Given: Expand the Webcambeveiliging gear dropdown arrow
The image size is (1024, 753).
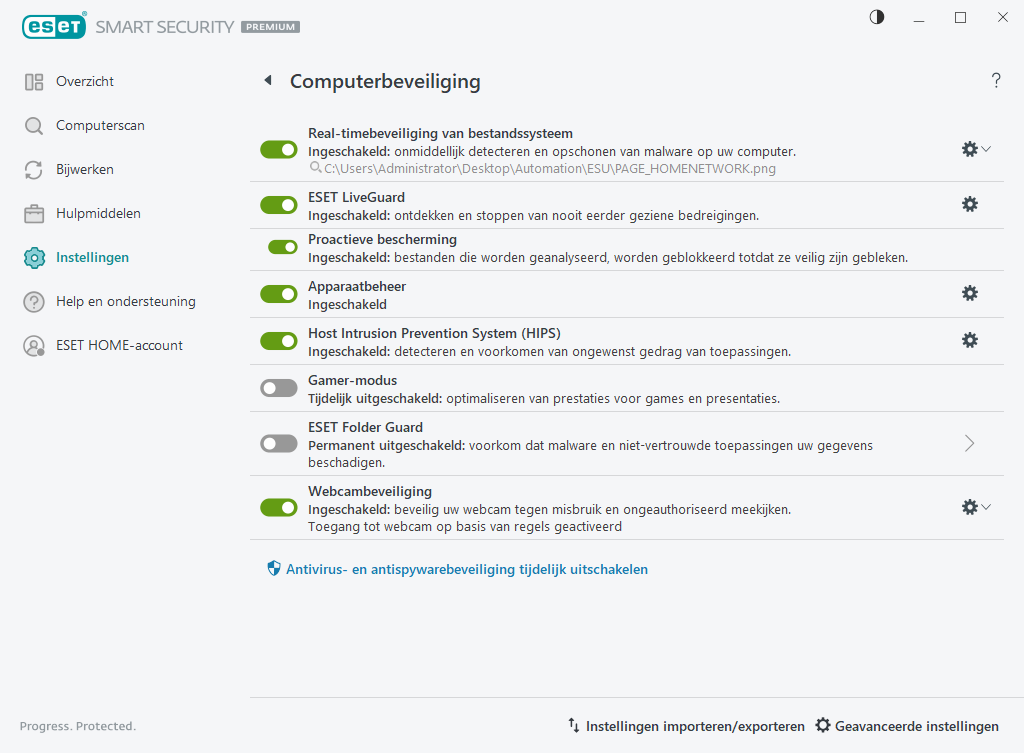Looking at the screenshot, I should point(985,507).
